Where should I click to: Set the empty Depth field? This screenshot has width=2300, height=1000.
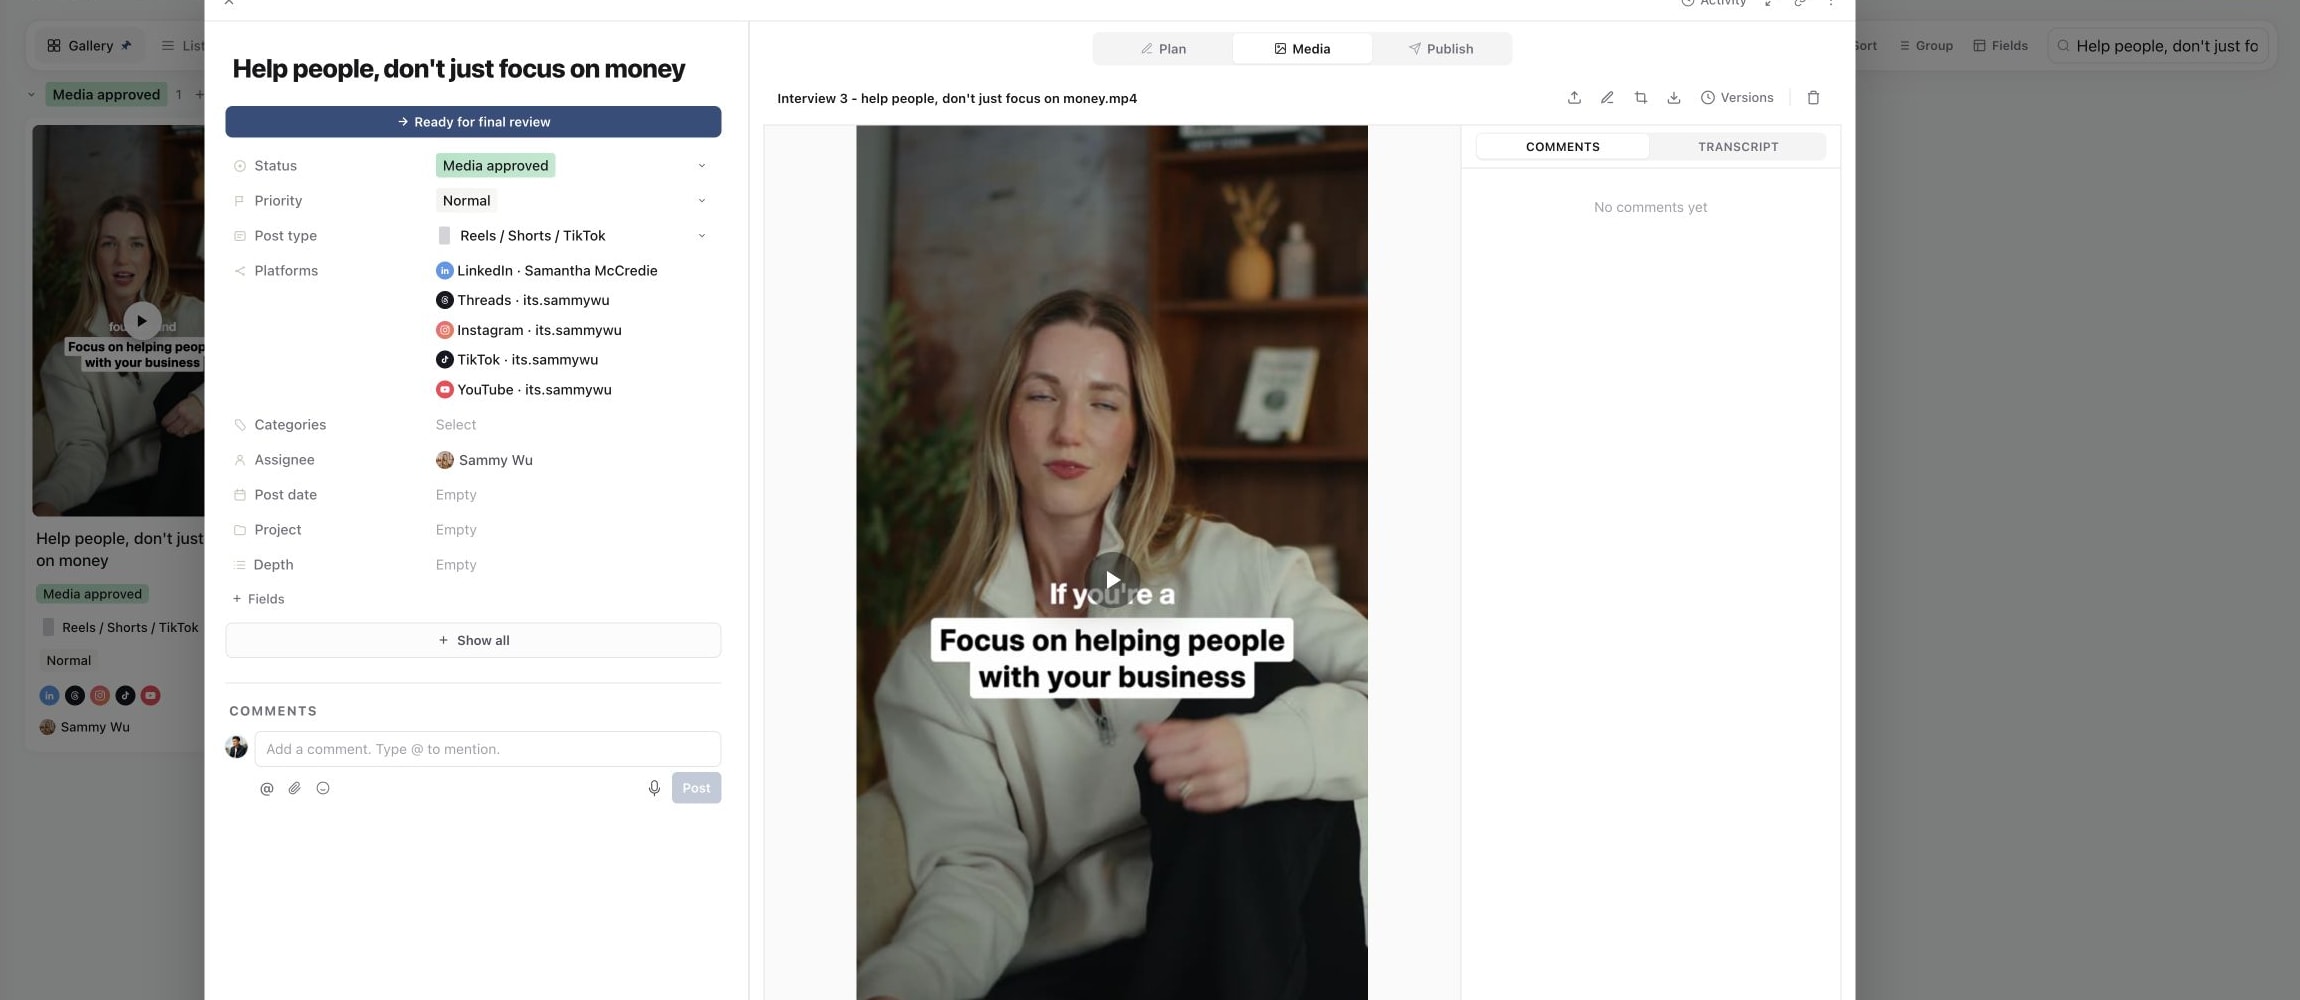click(x=456, y=564)
